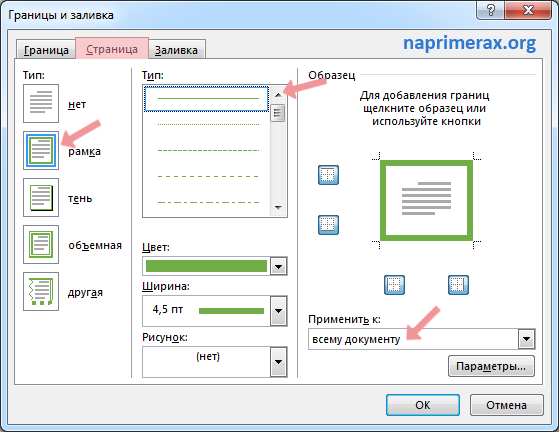Viewport: 559px width, 432px height.
Task: Switch to the Граница tab
Action: [46, 50]
